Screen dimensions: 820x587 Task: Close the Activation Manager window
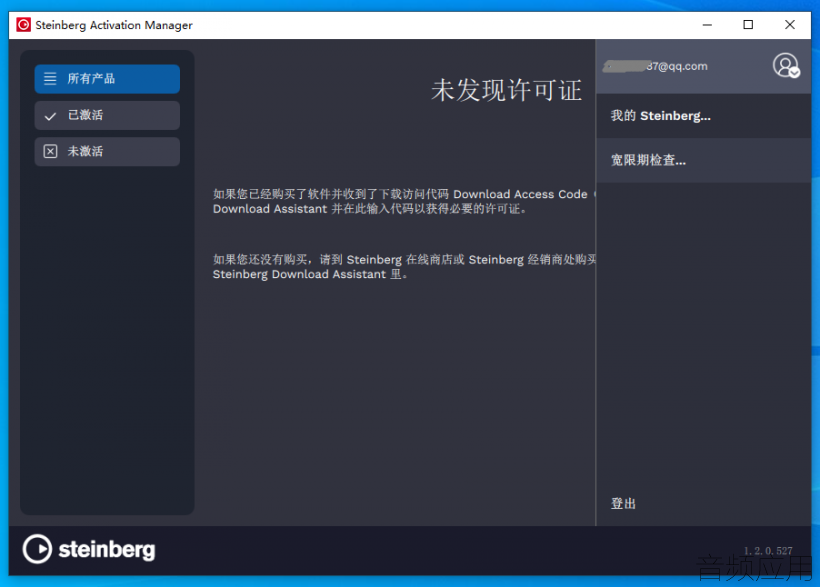pos(790,25)
